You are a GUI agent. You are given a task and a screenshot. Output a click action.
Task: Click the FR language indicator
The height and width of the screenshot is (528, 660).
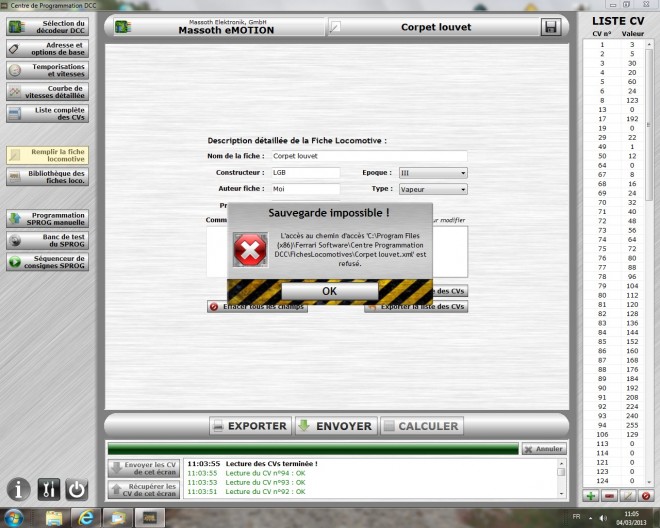(576, 517)
